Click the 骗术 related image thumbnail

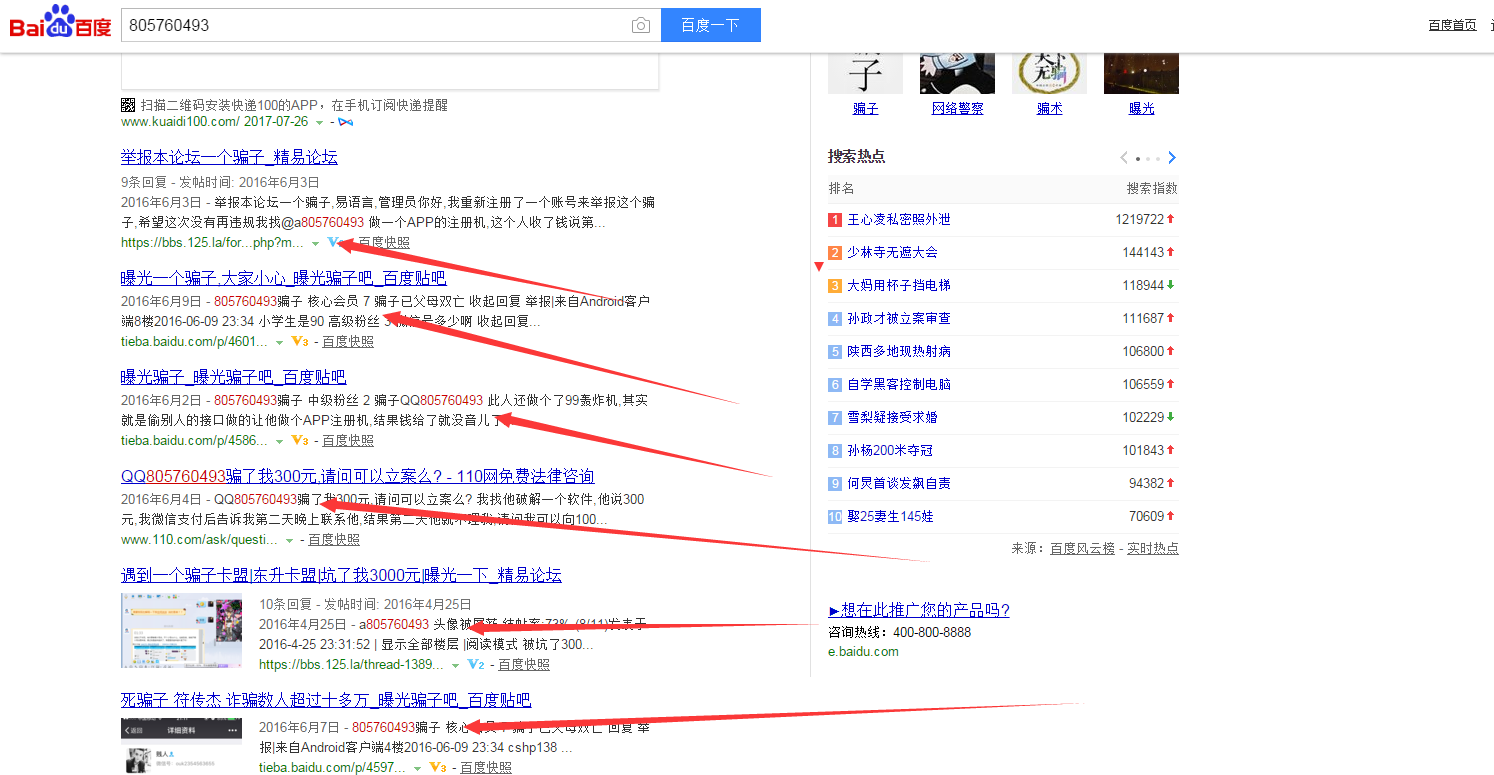pos(1049,72)
